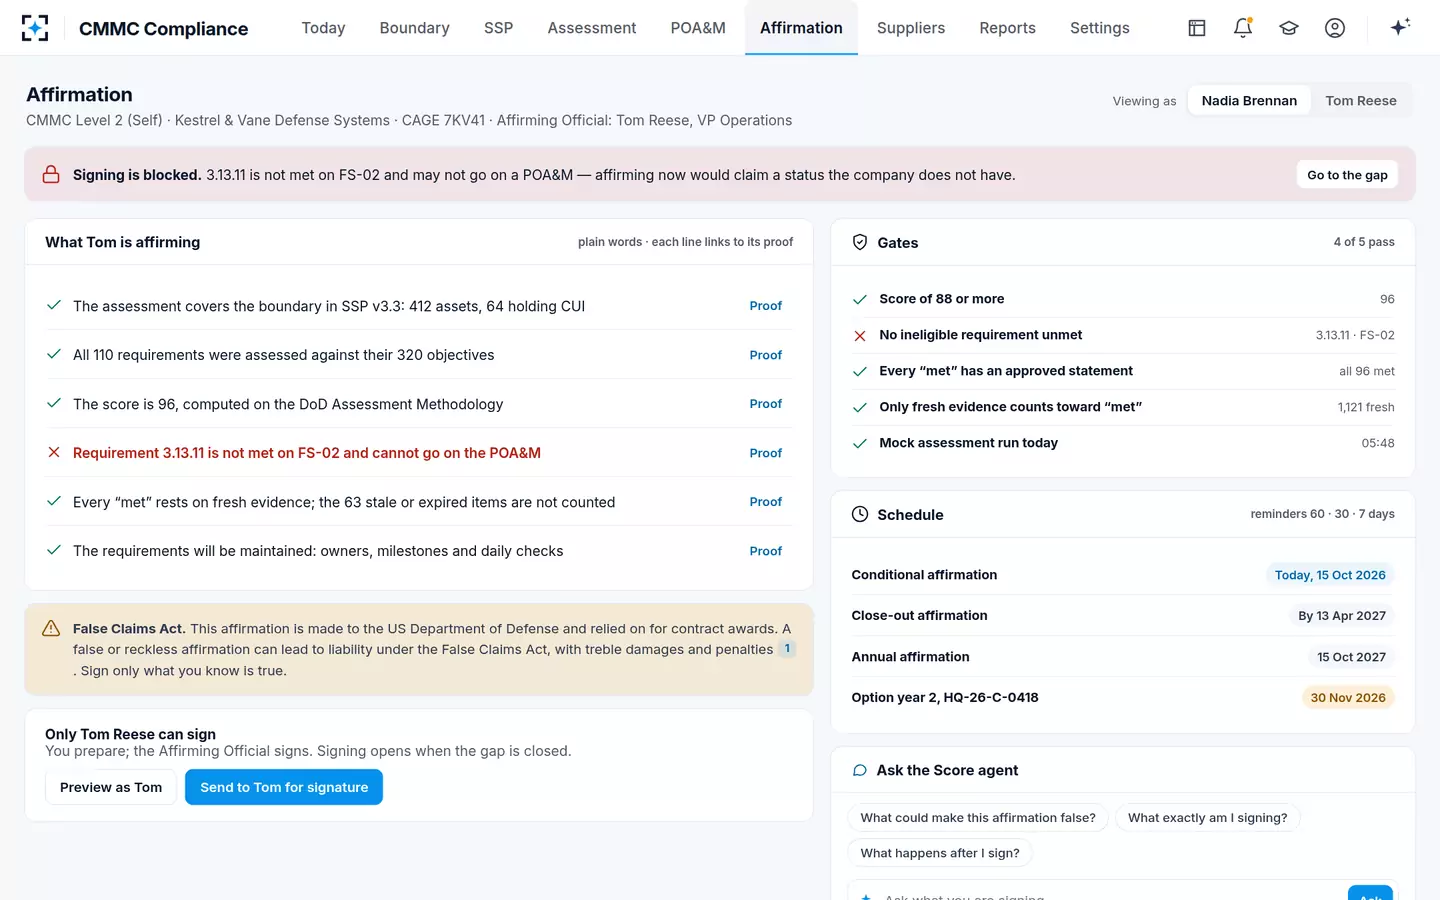Image resolution: width=1440 pixels, height=900 pixels.
Task: Switch viewing as Tom Reese
Action: [1361, 100]
